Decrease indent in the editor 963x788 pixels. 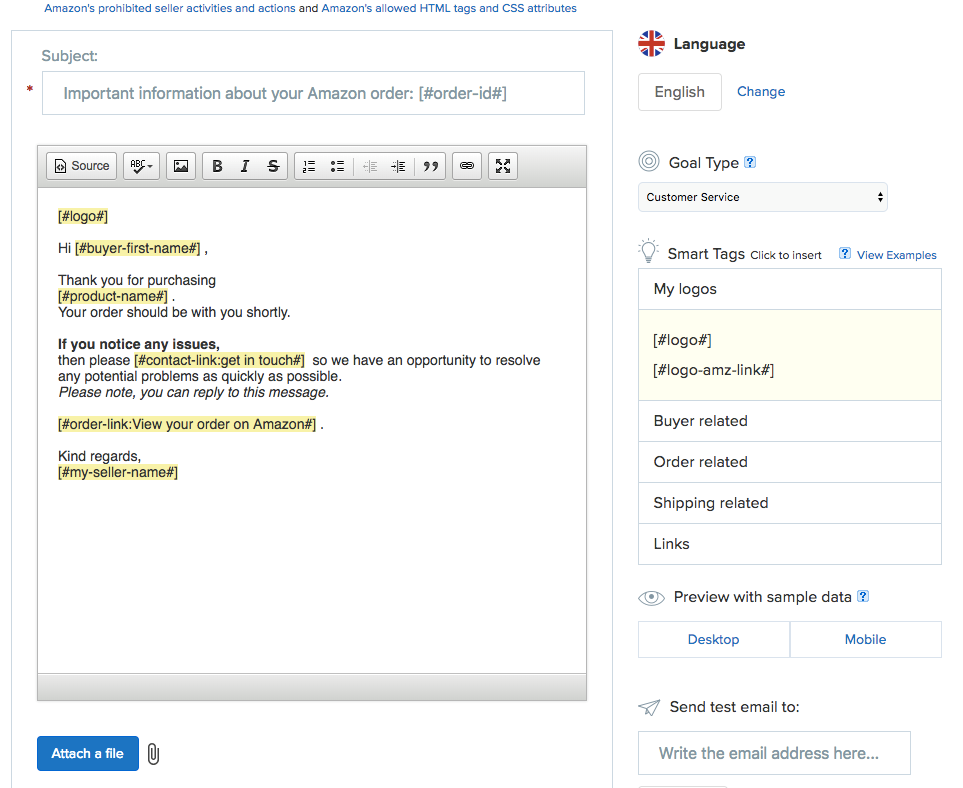pos(370,166)
